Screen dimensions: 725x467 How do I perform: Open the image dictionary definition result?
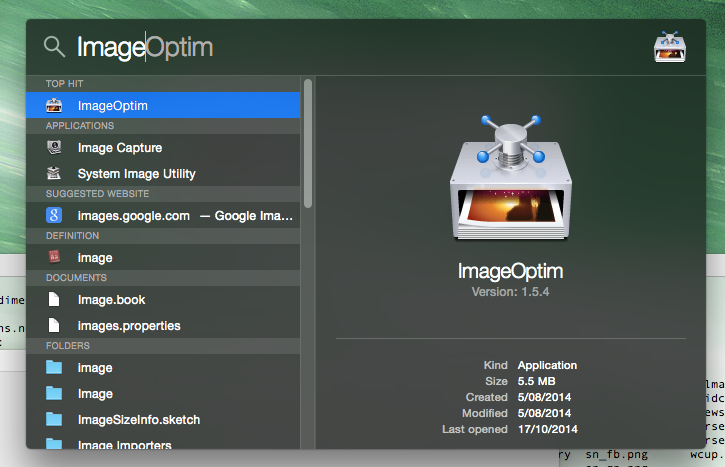[163, 257]
